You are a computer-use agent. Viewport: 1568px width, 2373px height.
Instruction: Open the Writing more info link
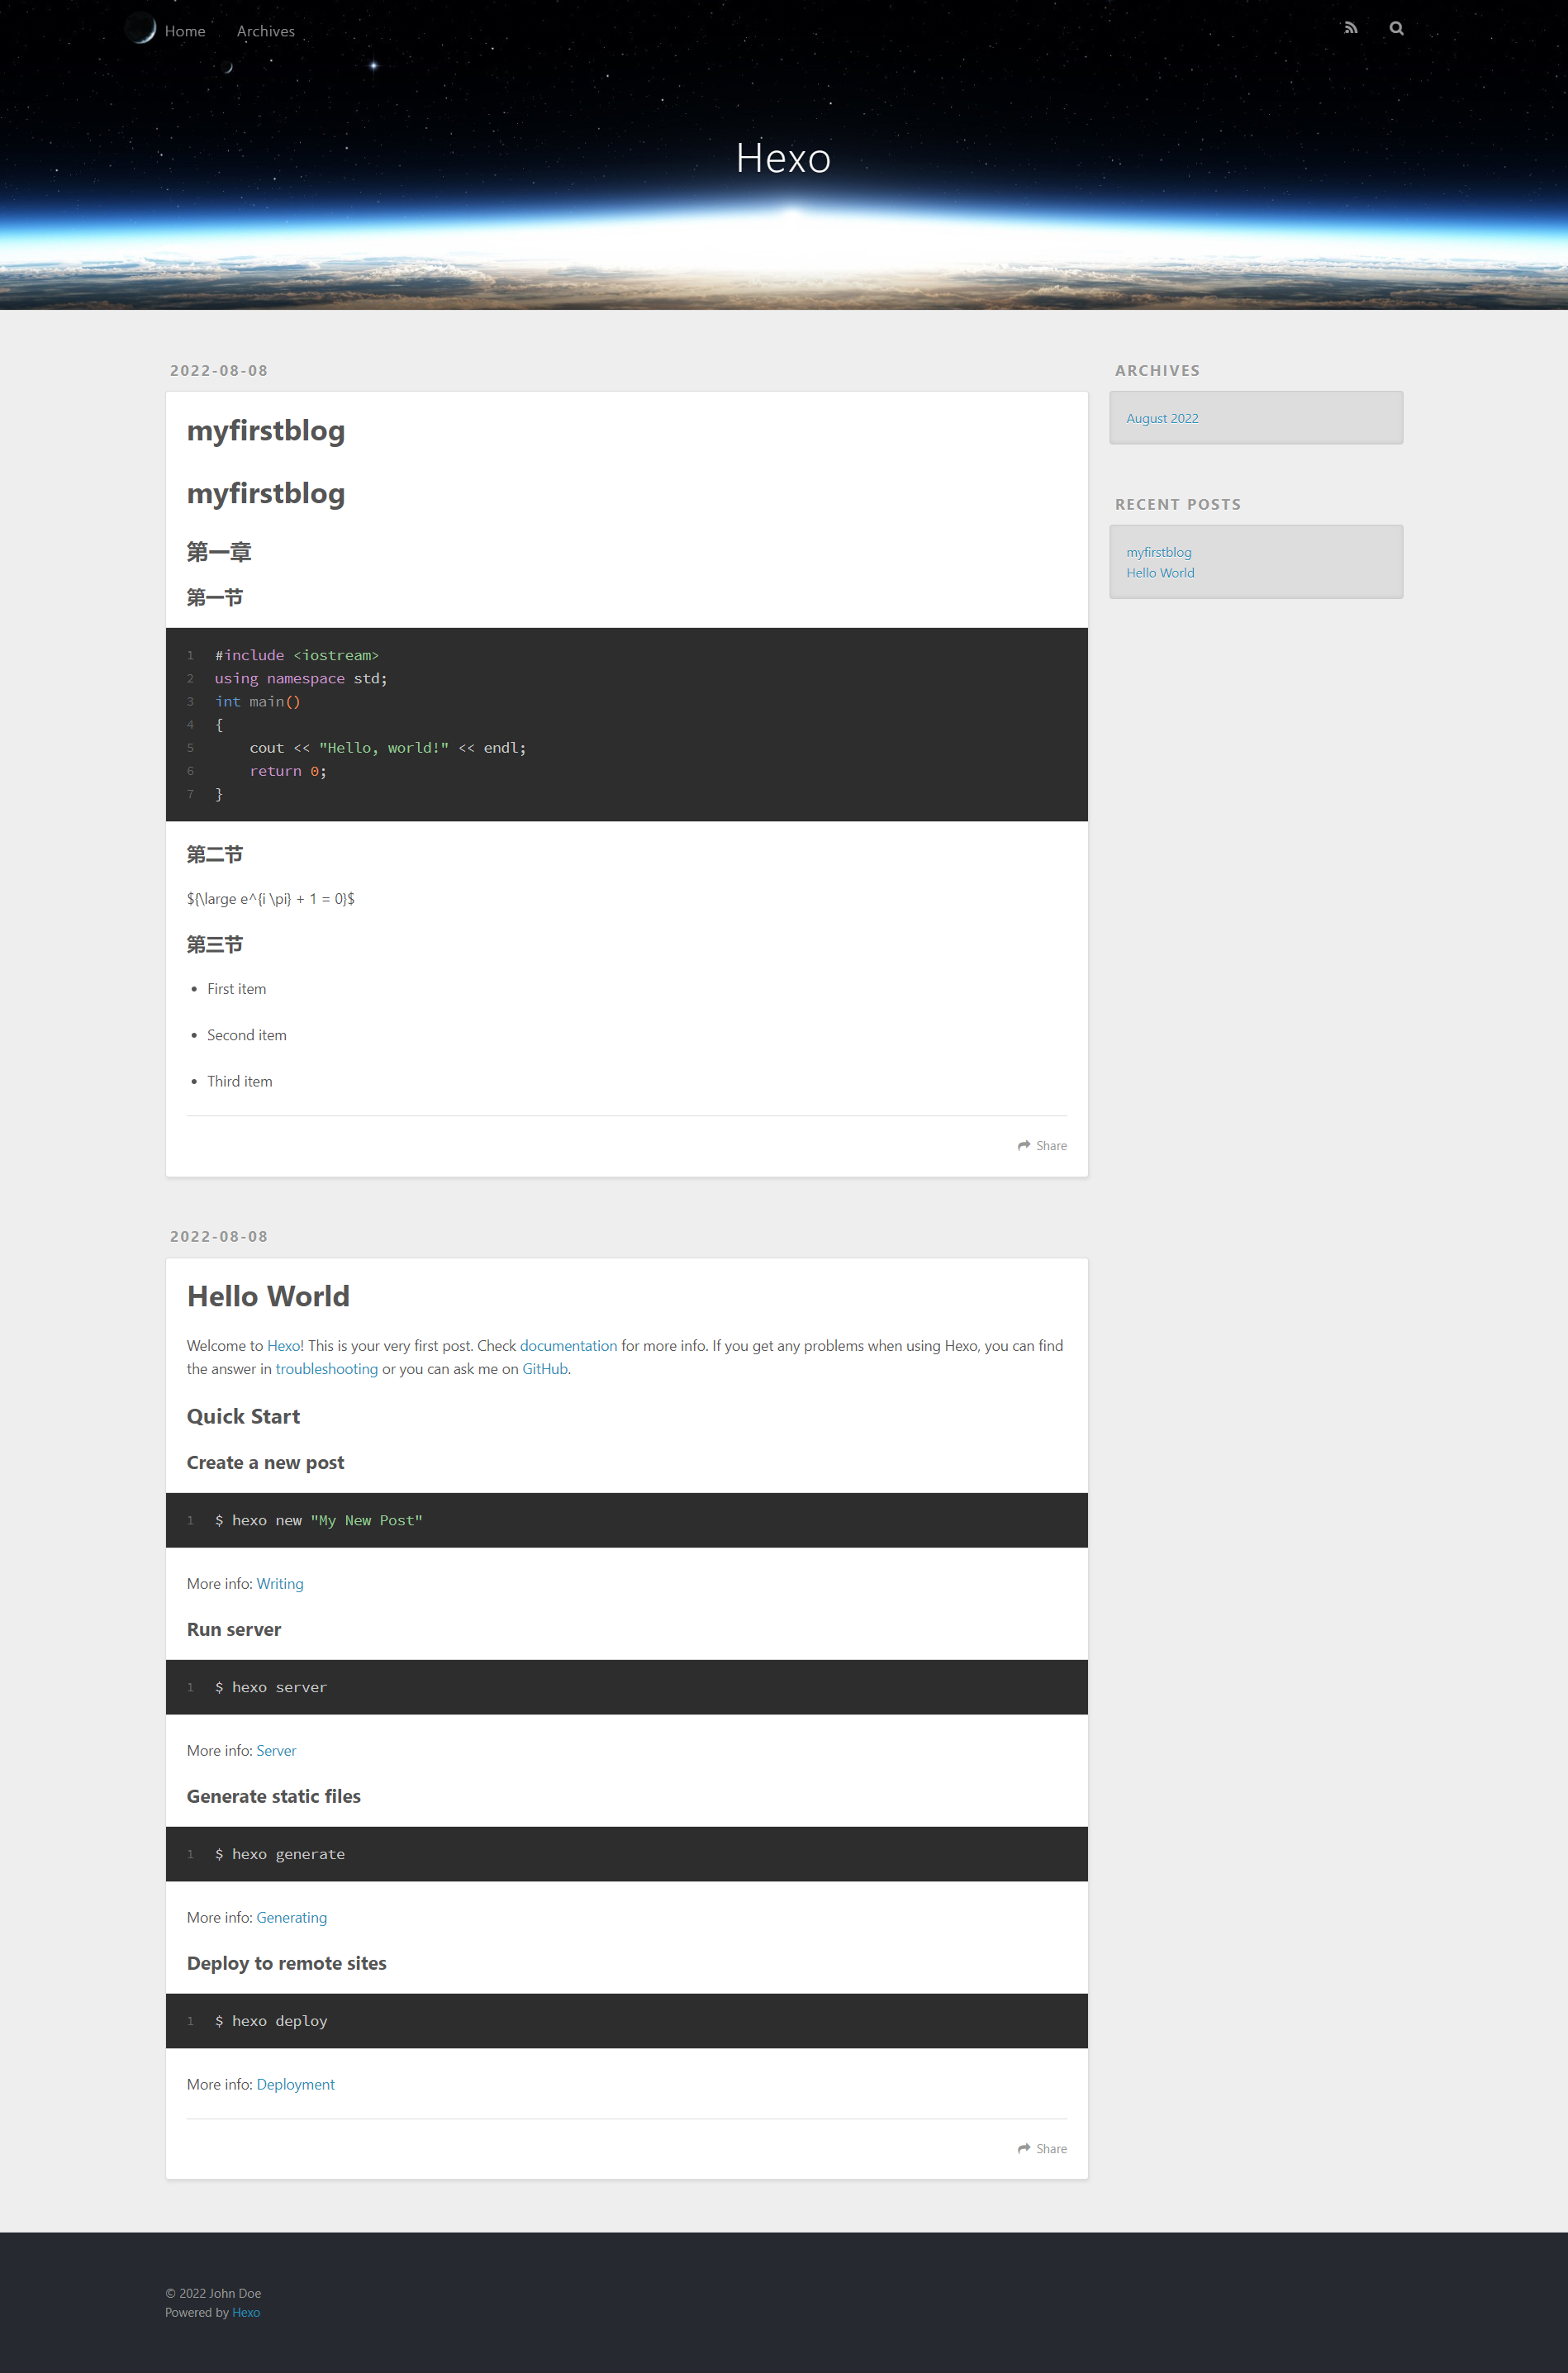[x=280, y=1584]
